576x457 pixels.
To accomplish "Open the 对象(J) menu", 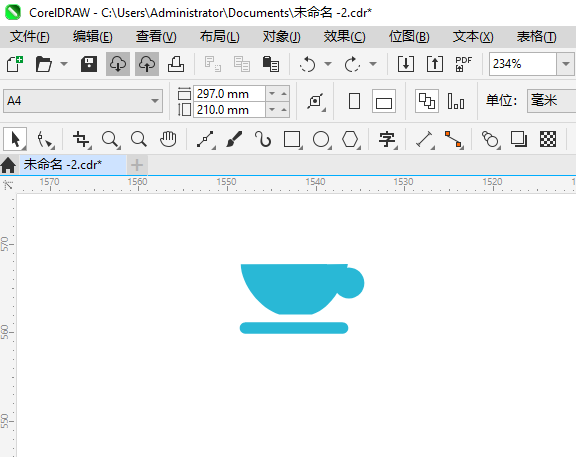I will (x=281, y=37).
